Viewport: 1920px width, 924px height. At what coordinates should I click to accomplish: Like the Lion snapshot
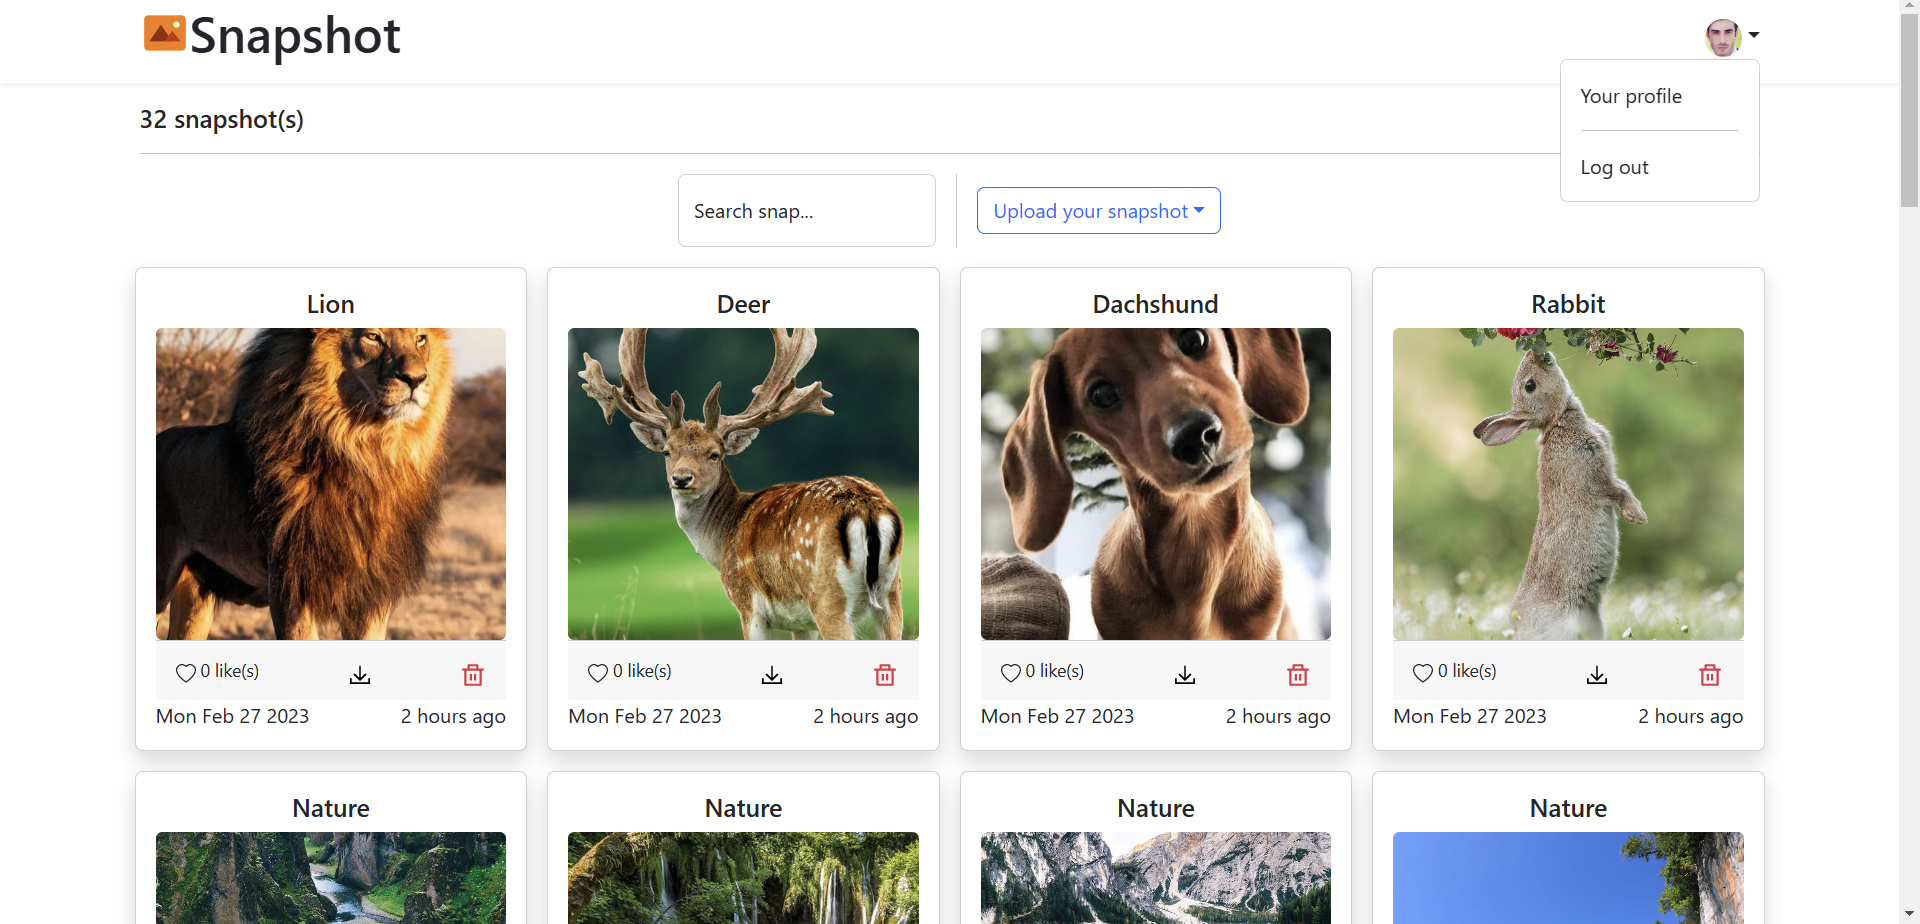pyautogui.click(x=186, y=673)
